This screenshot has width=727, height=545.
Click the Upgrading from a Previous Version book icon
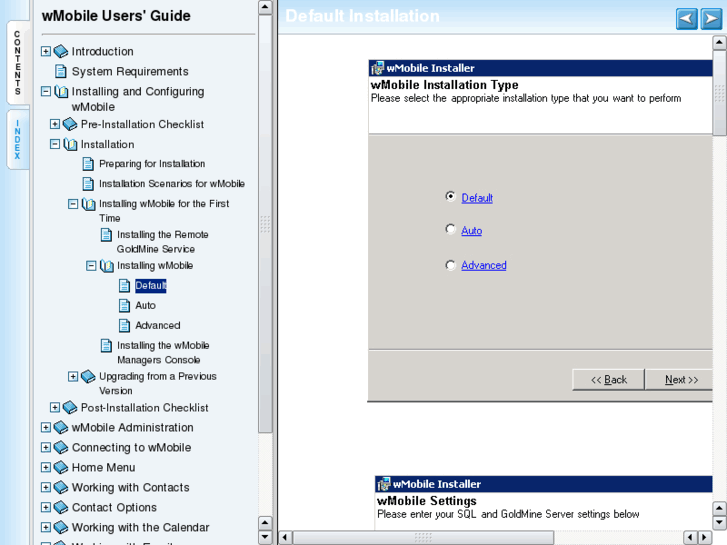tap(88, 376)
